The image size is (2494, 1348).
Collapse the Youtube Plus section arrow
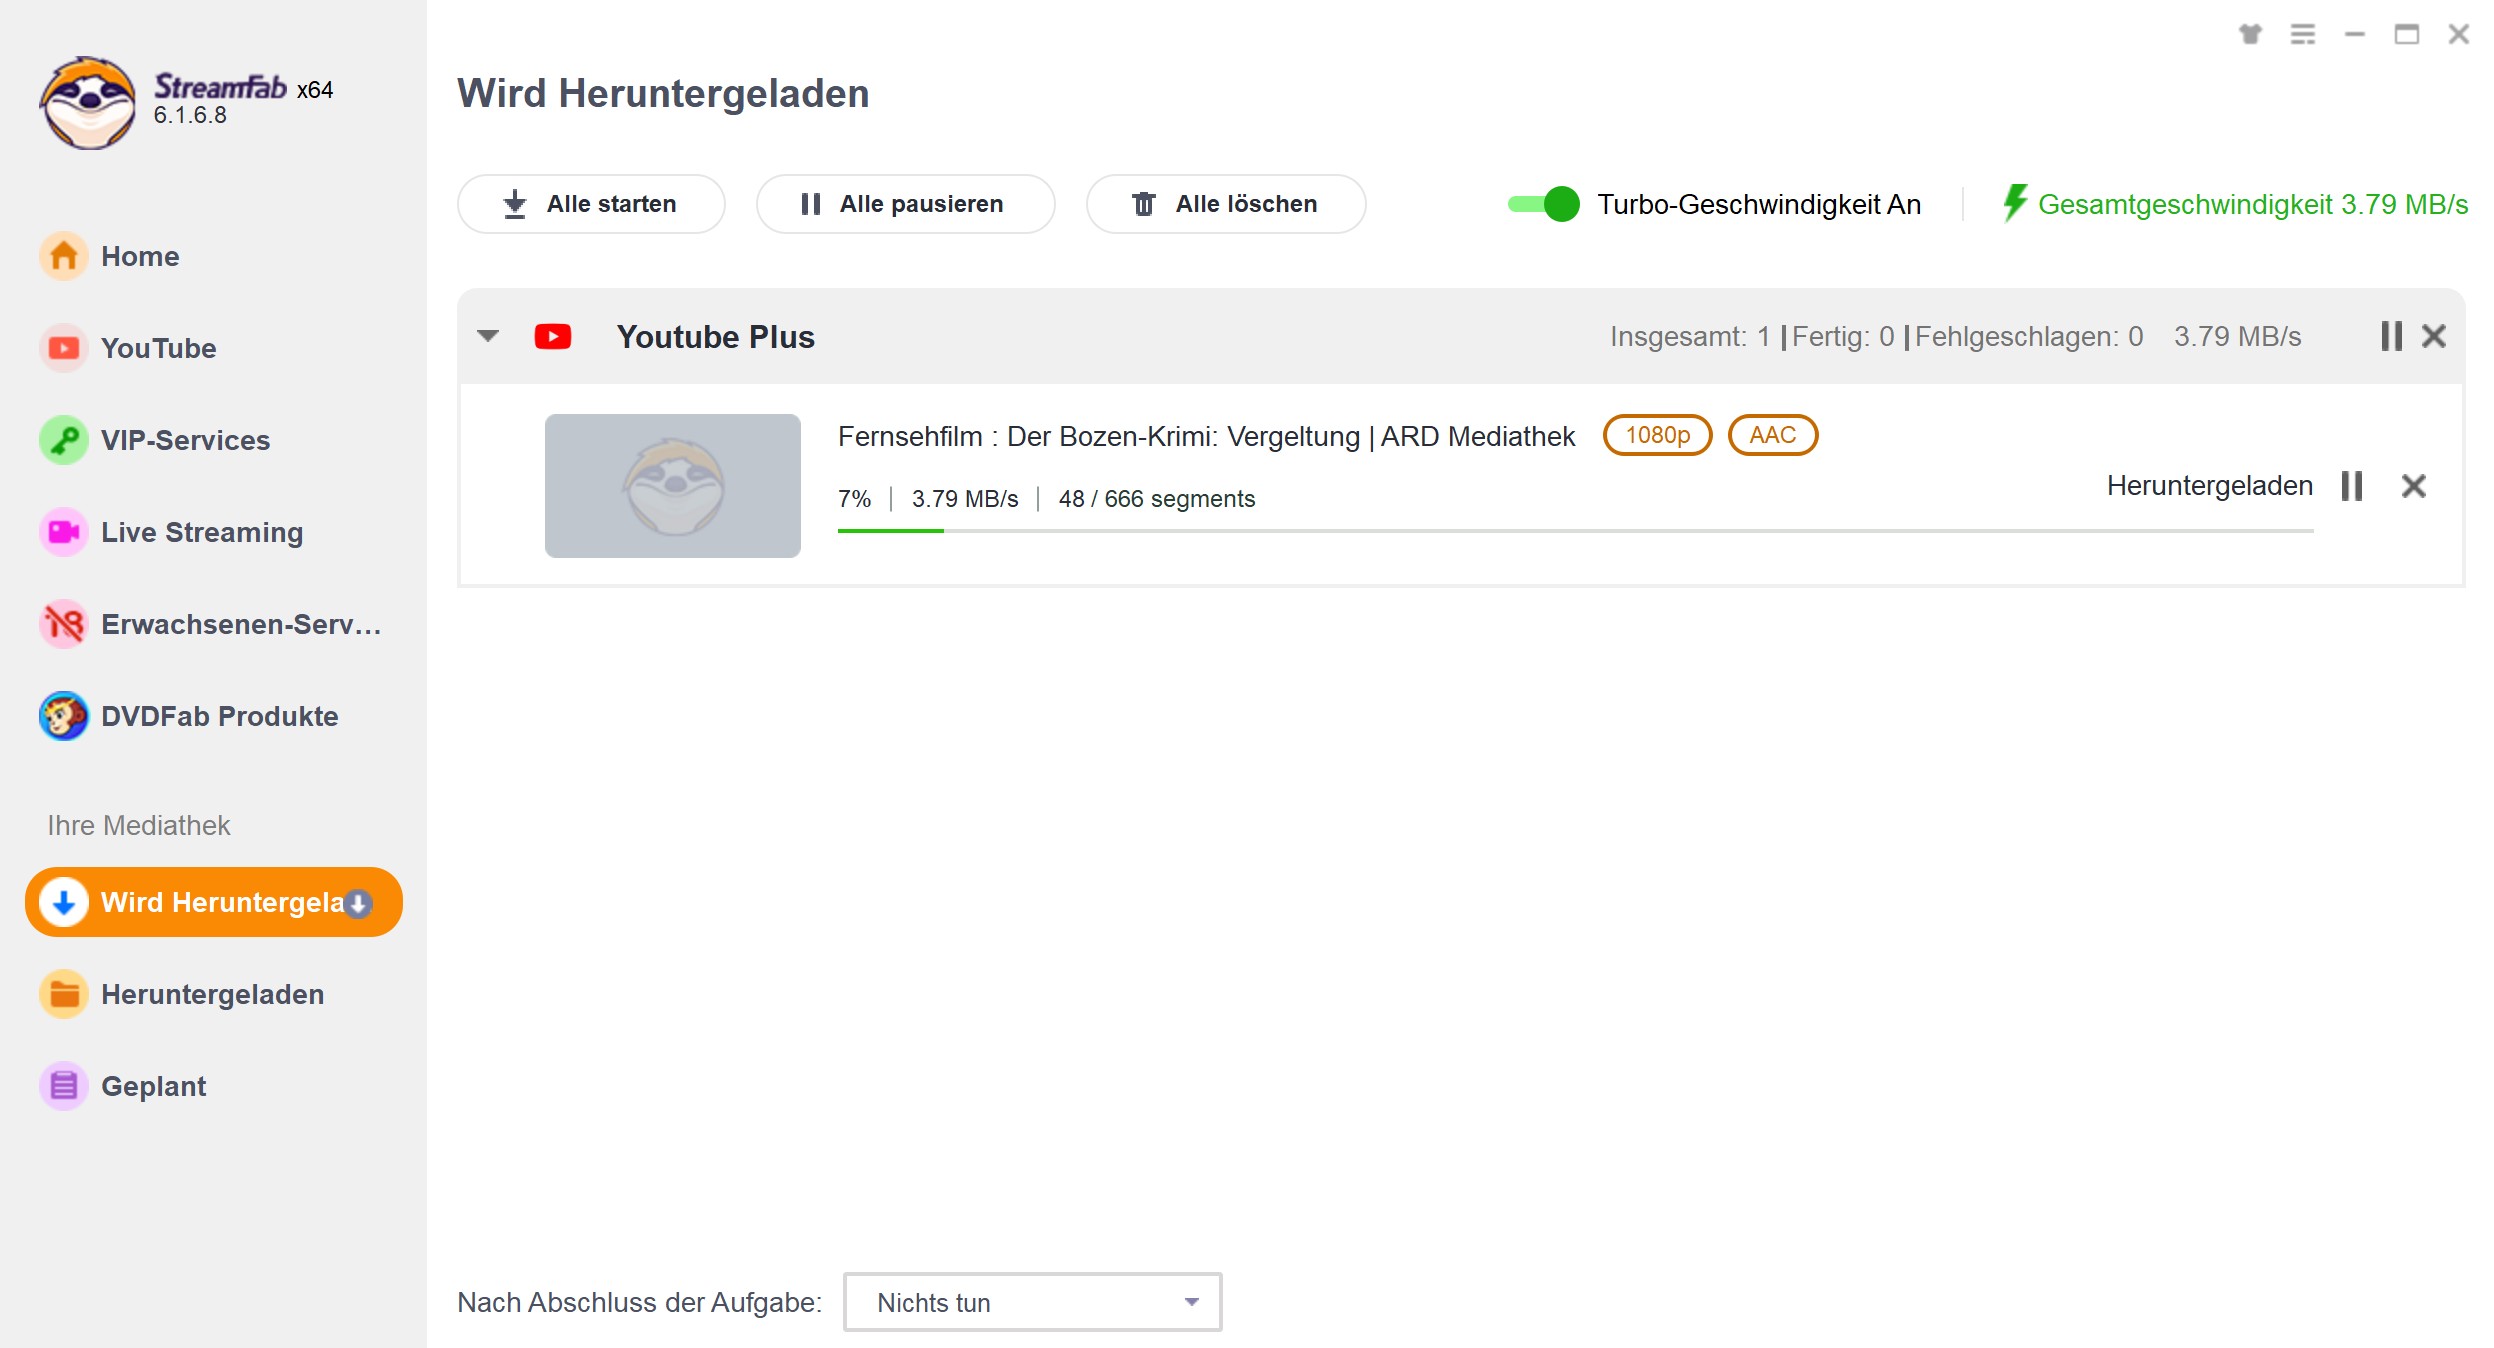coord(486,335)
